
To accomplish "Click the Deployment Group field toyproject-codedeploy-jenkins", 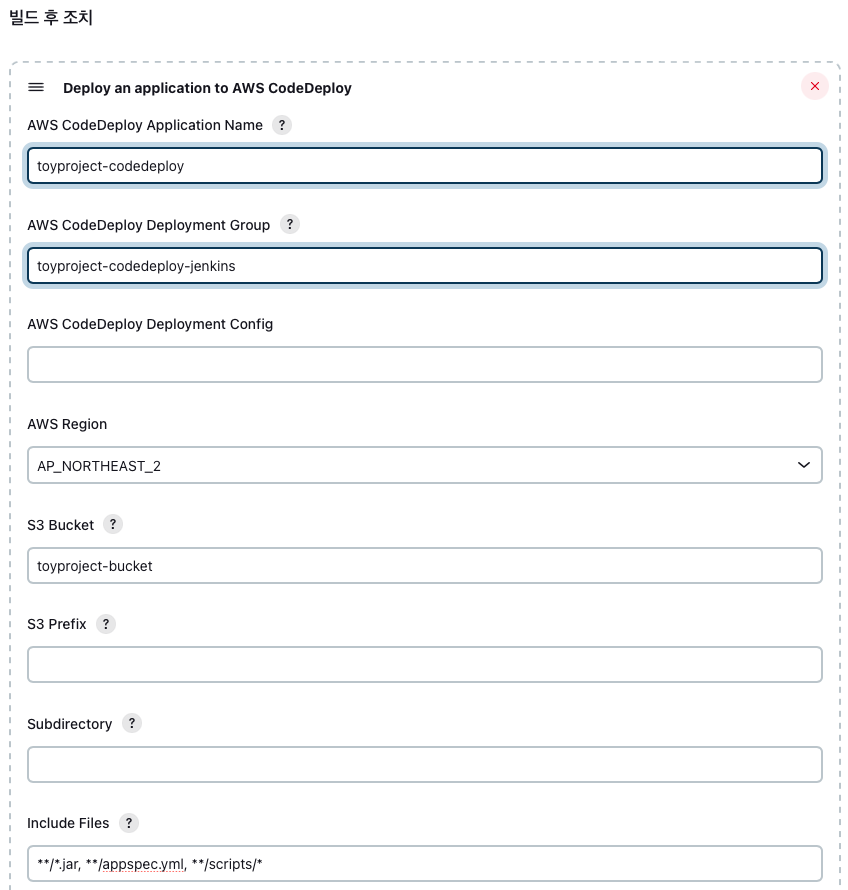I will (x=425, y=266).
